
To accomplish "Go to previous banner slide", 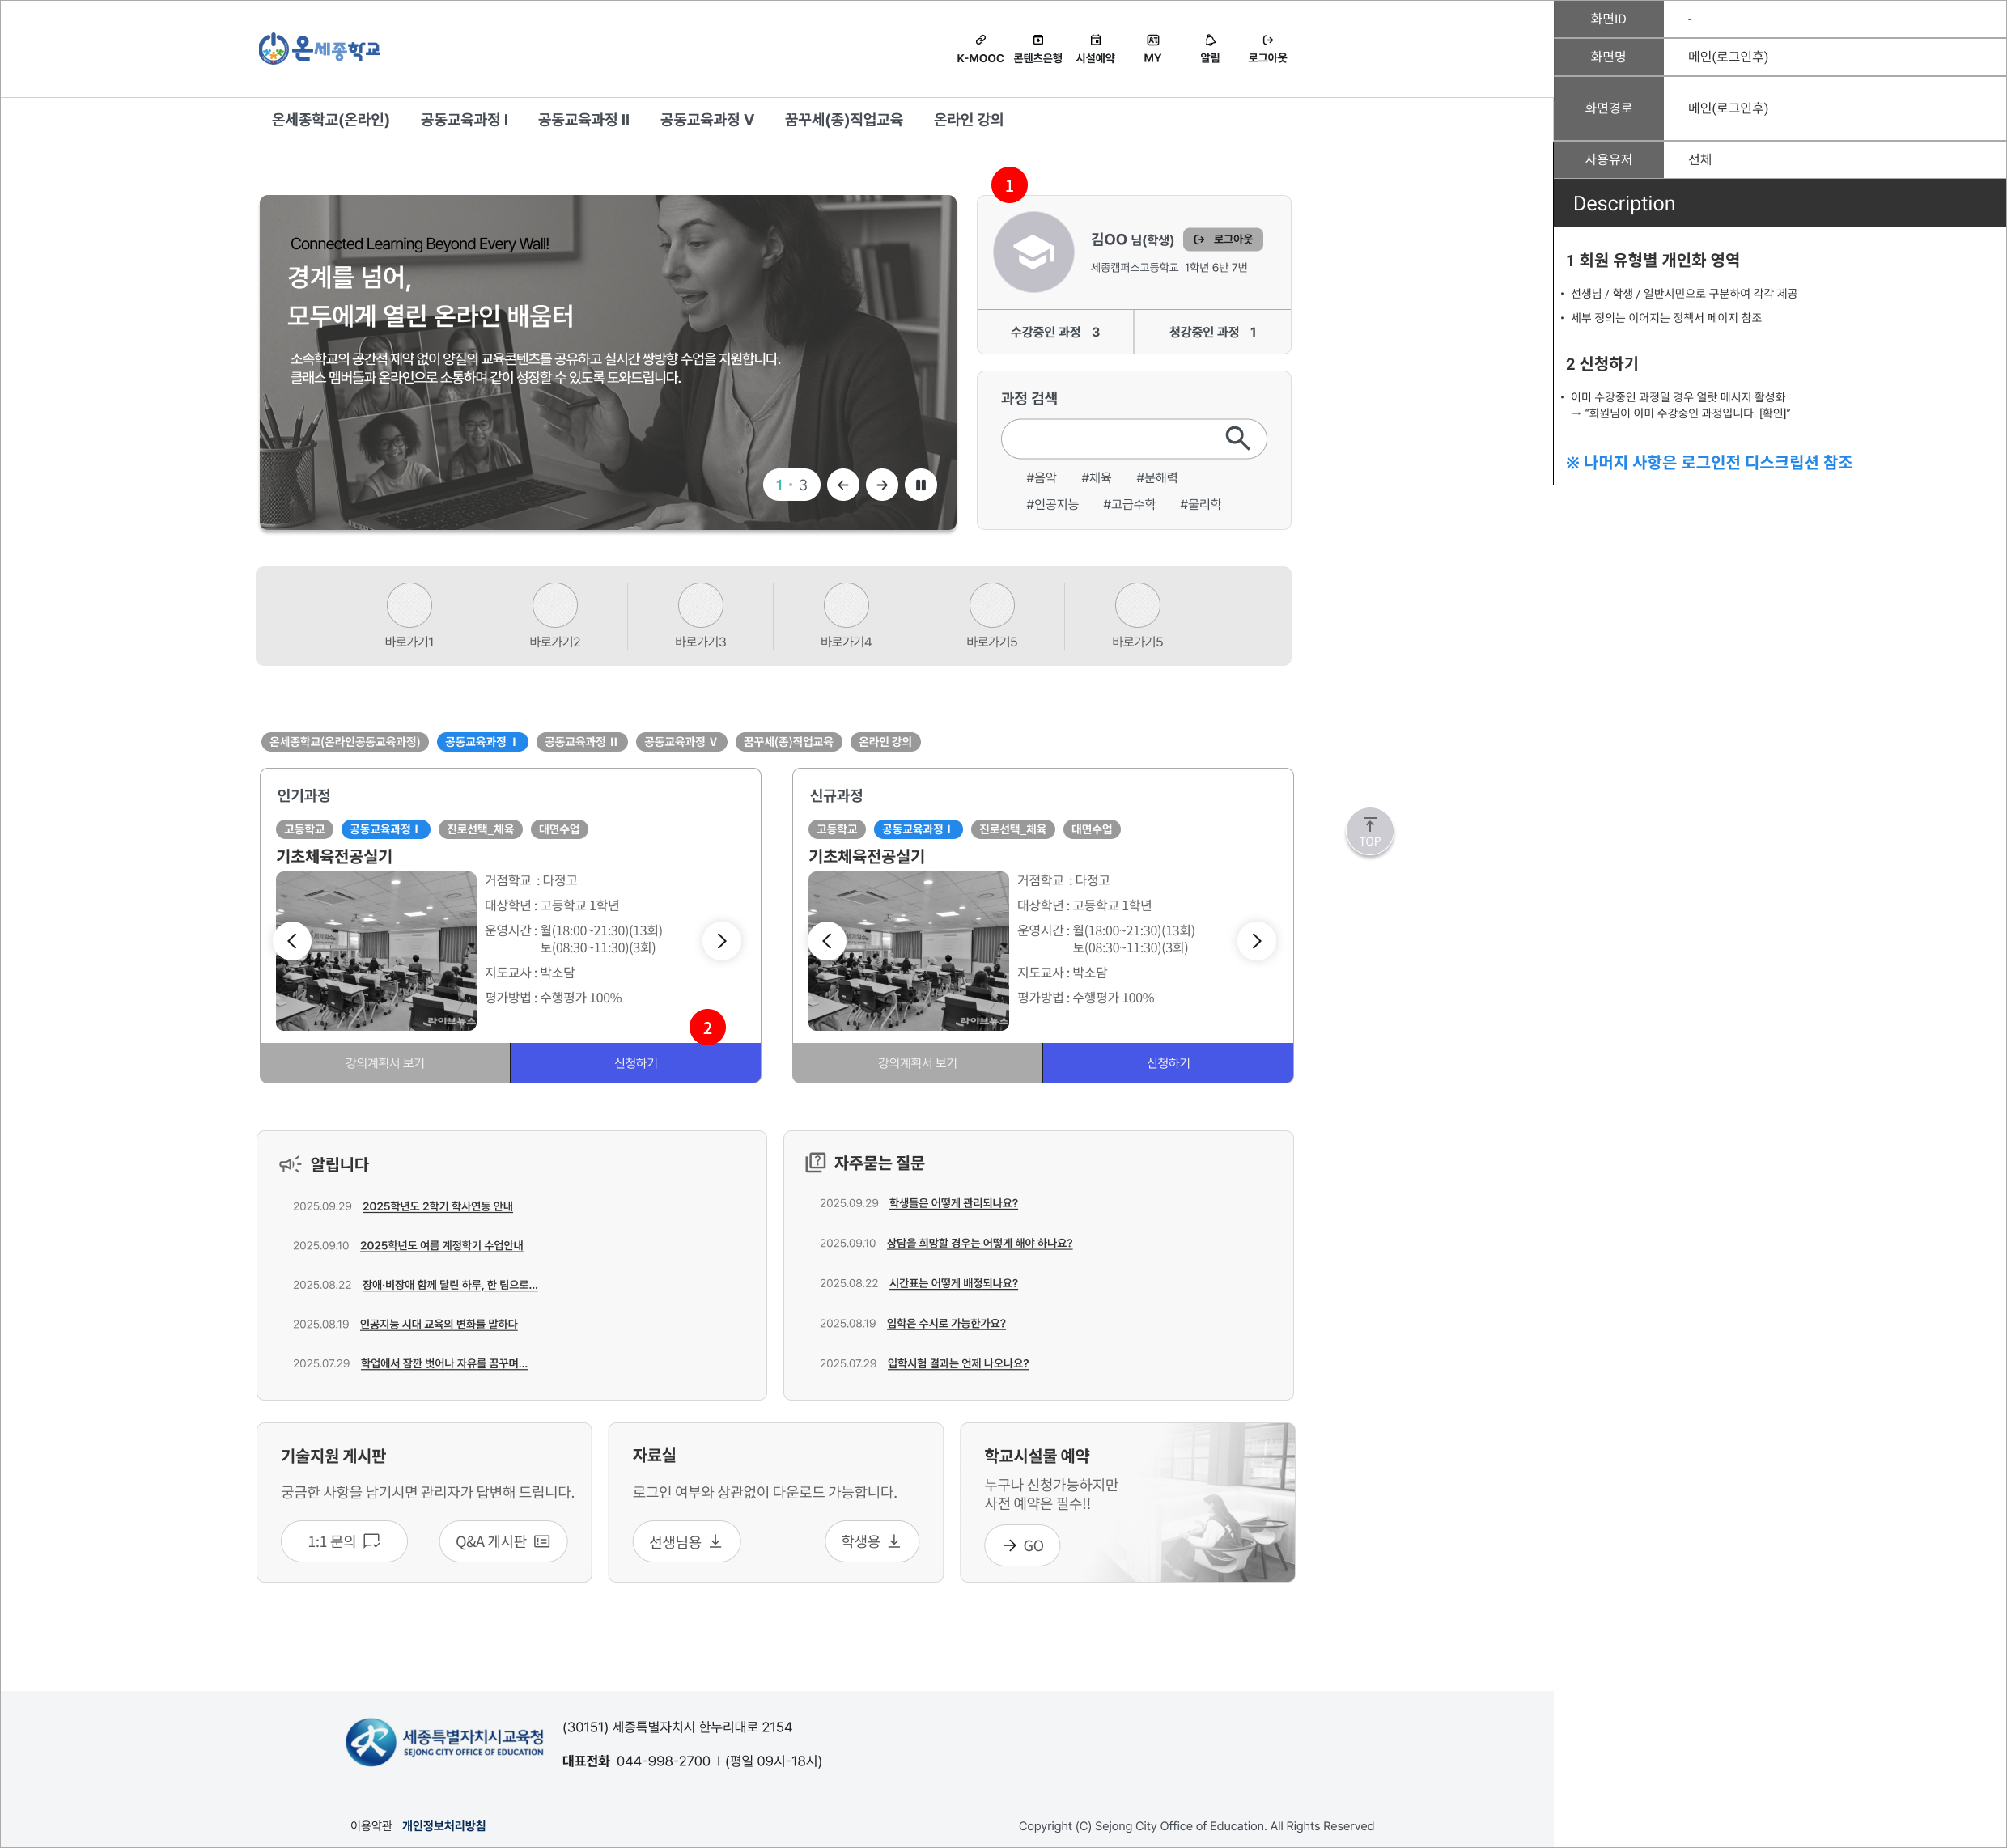I will click(843, 485).
